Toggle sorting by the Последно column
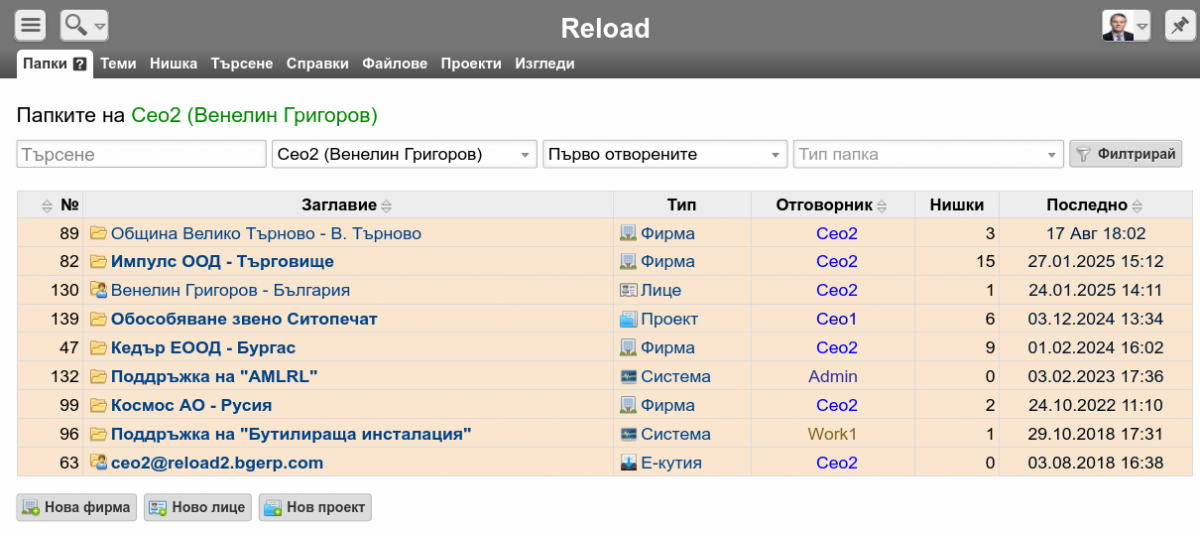 (x=1138, y=206)
